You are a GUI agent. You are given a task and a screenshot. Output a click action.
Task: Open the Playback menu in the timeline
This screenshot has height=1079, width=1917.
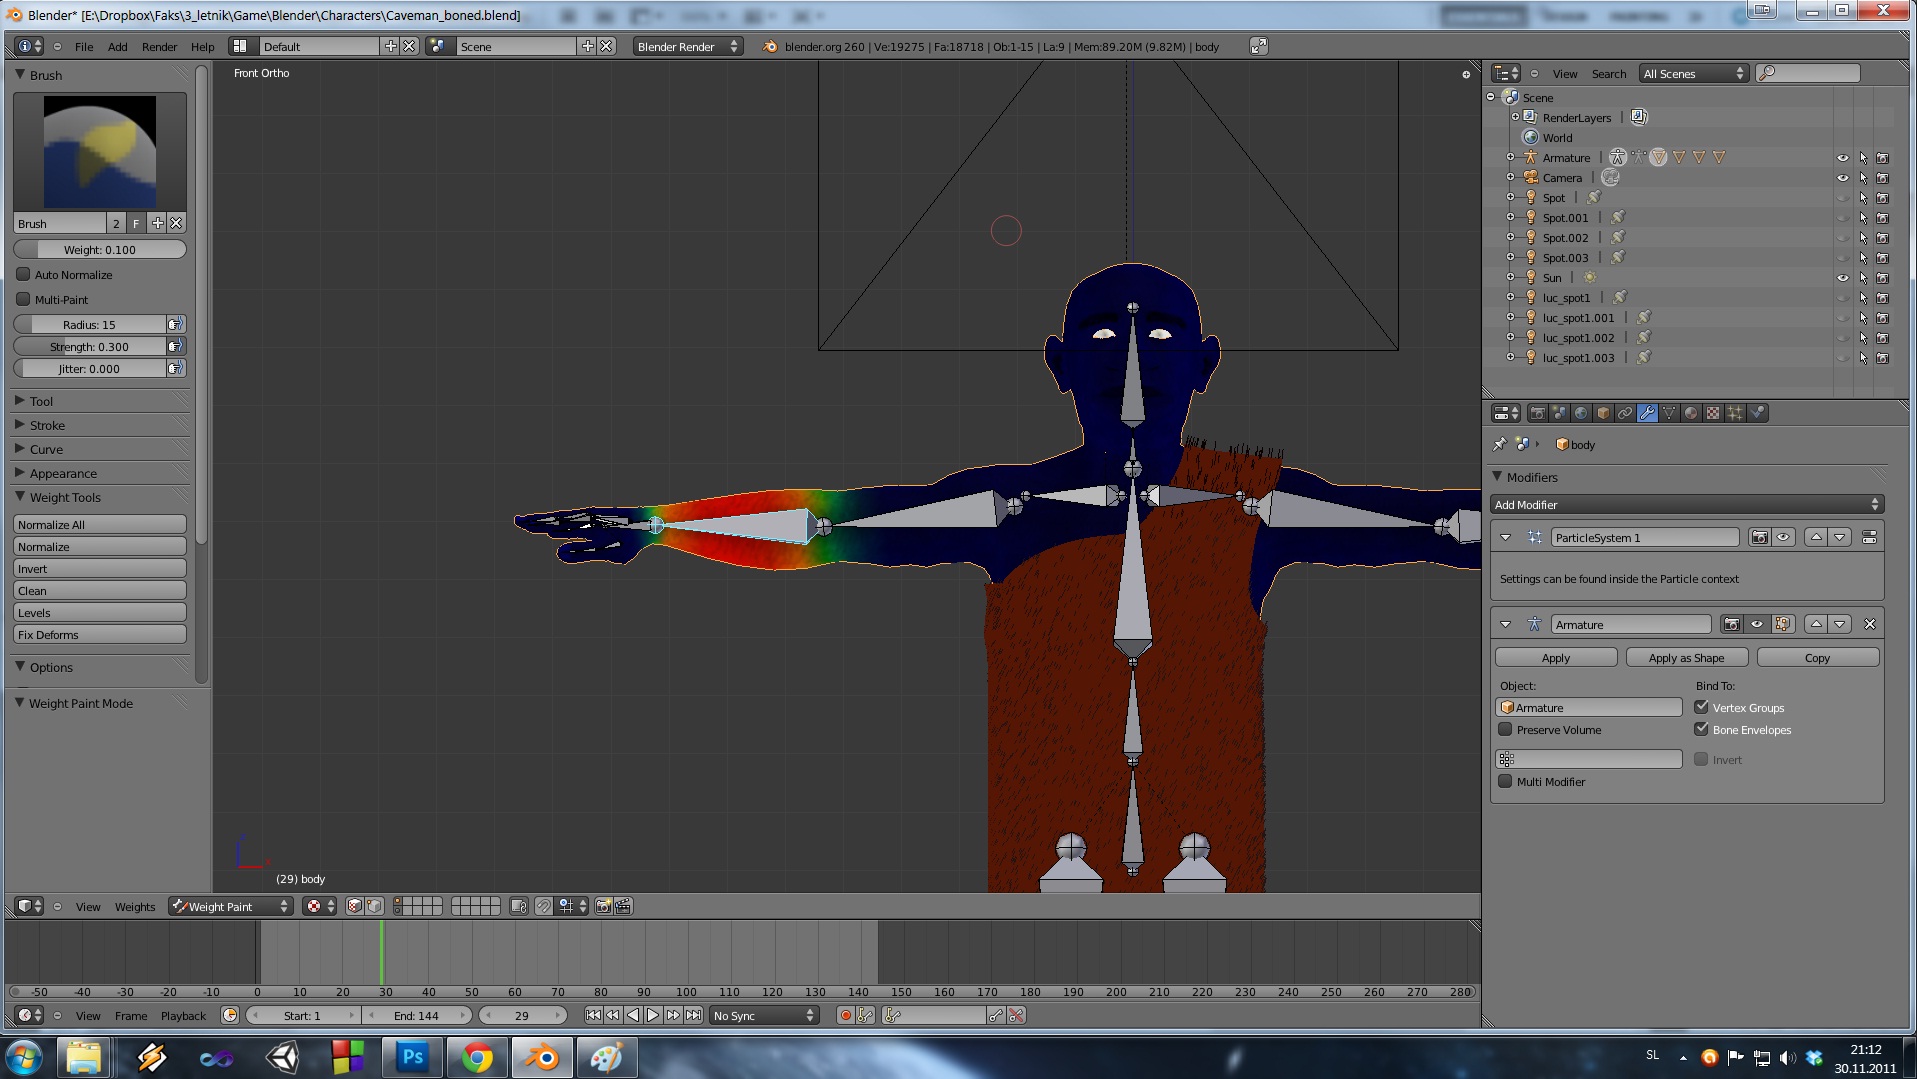pyautogui.click(x=183, y=1016)
